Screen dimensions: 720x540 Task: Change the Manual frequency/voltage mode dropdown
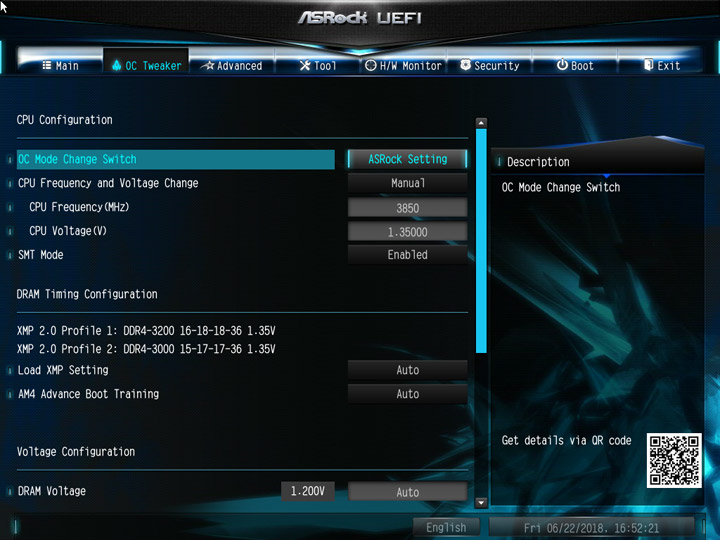click(x=408, y=183)
